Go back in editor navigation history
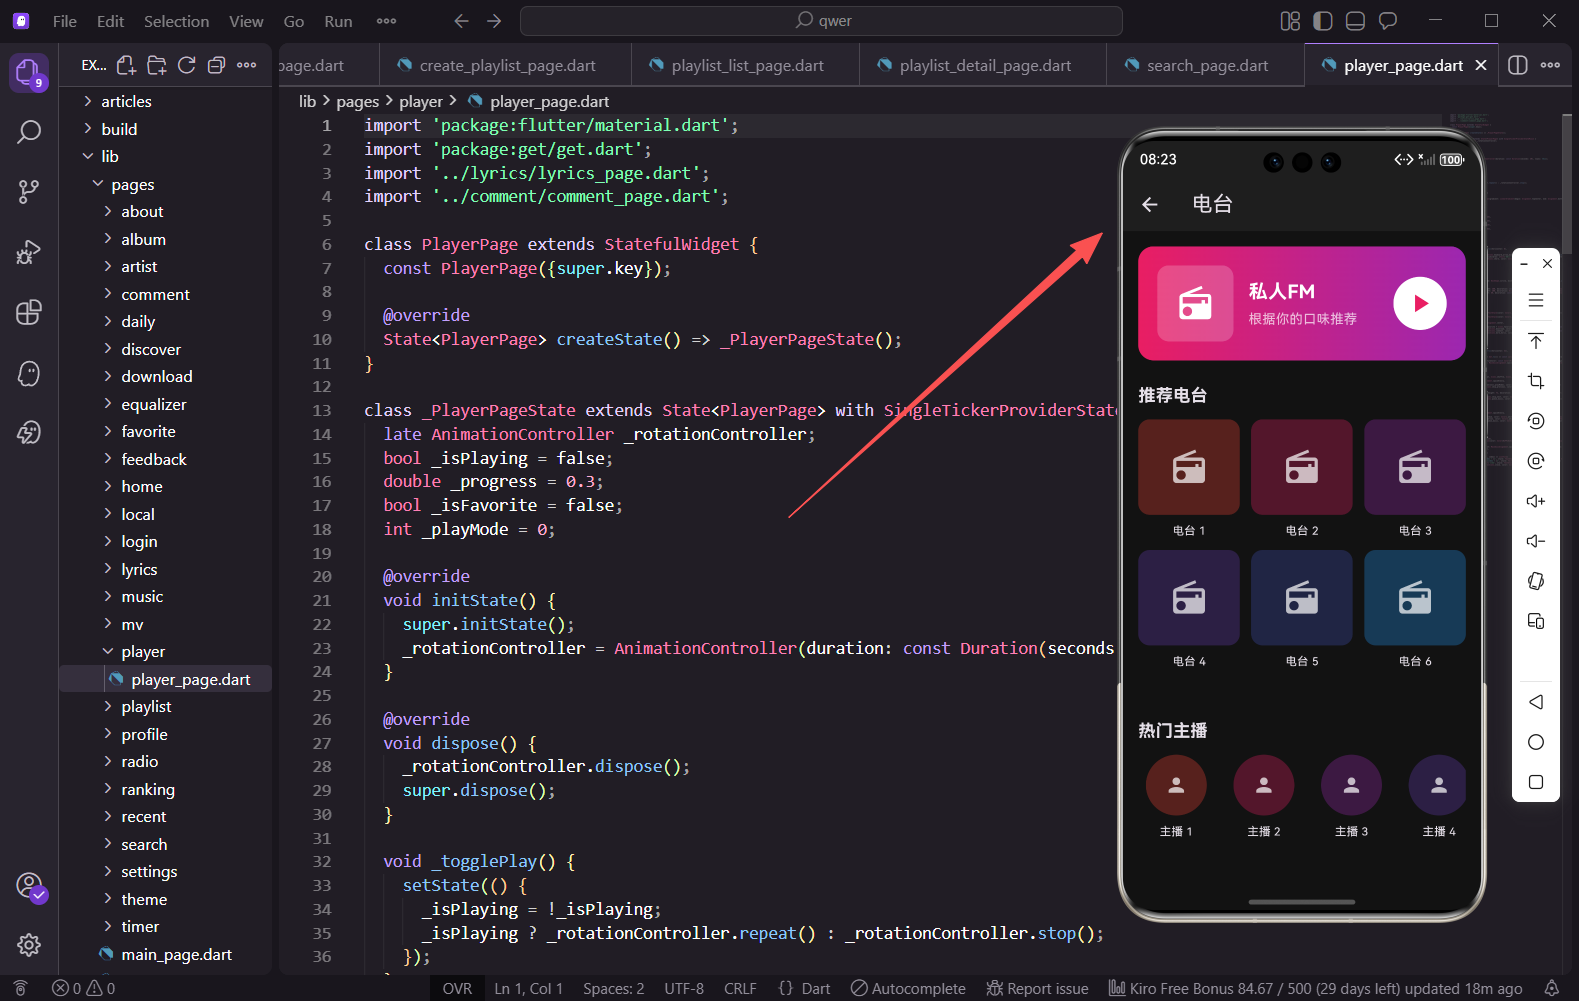 [461, 21]
